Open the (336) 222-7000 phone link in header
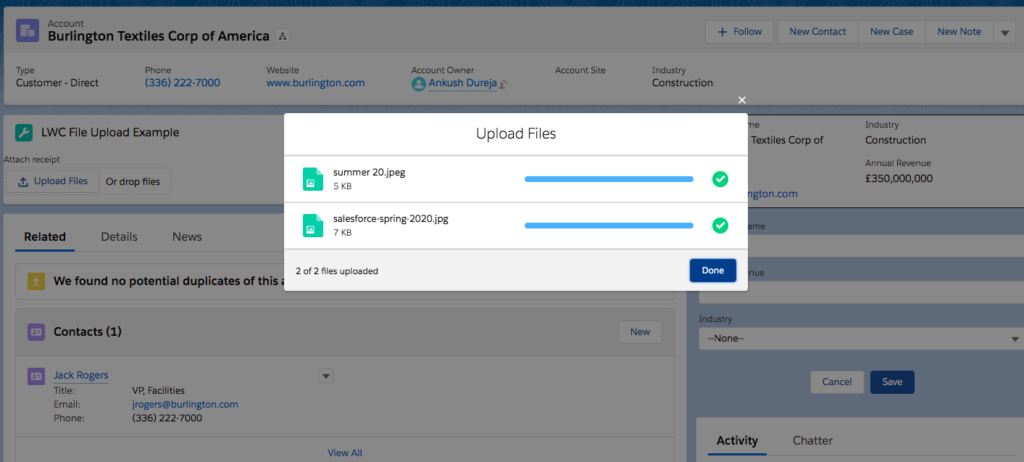 tap(182, 83)
